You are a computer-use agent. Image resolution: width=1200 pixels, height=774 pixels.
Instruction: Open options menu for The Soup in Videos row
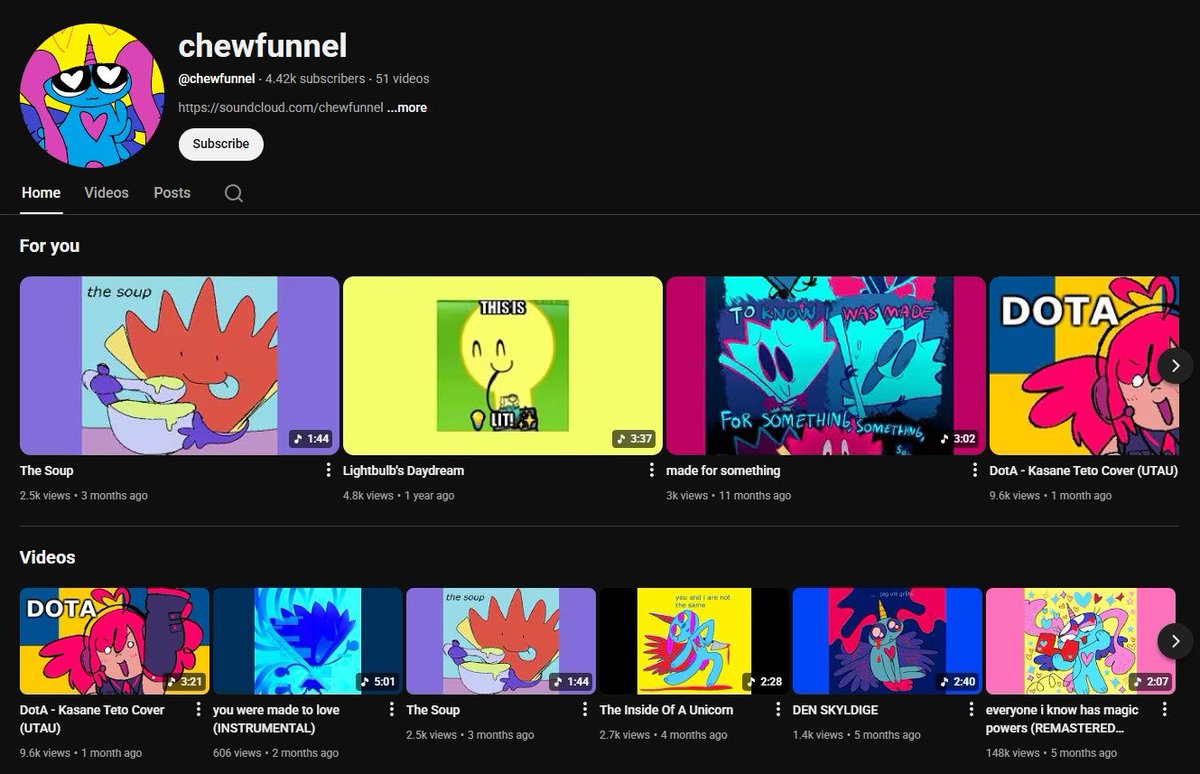(585, 710)
